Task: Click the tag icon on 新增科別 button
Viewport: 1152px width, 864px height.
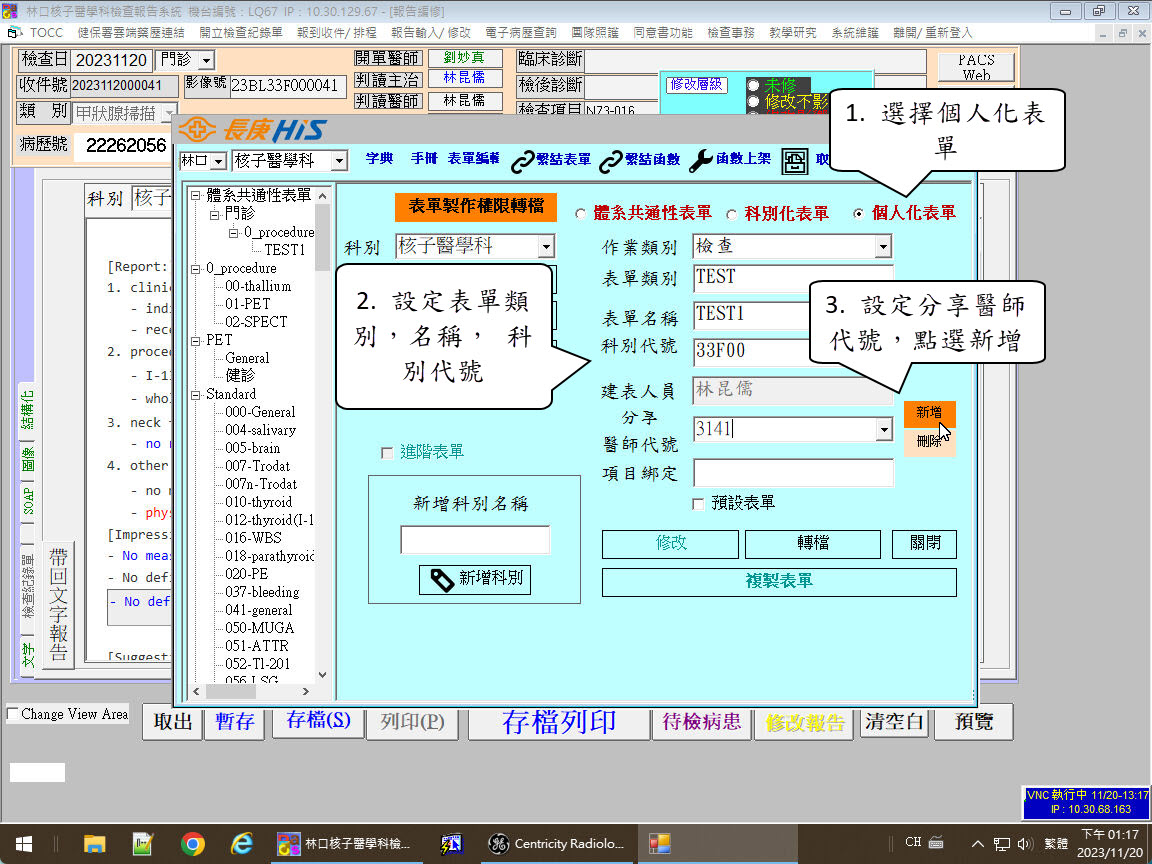Action: [x=441, y=579]
